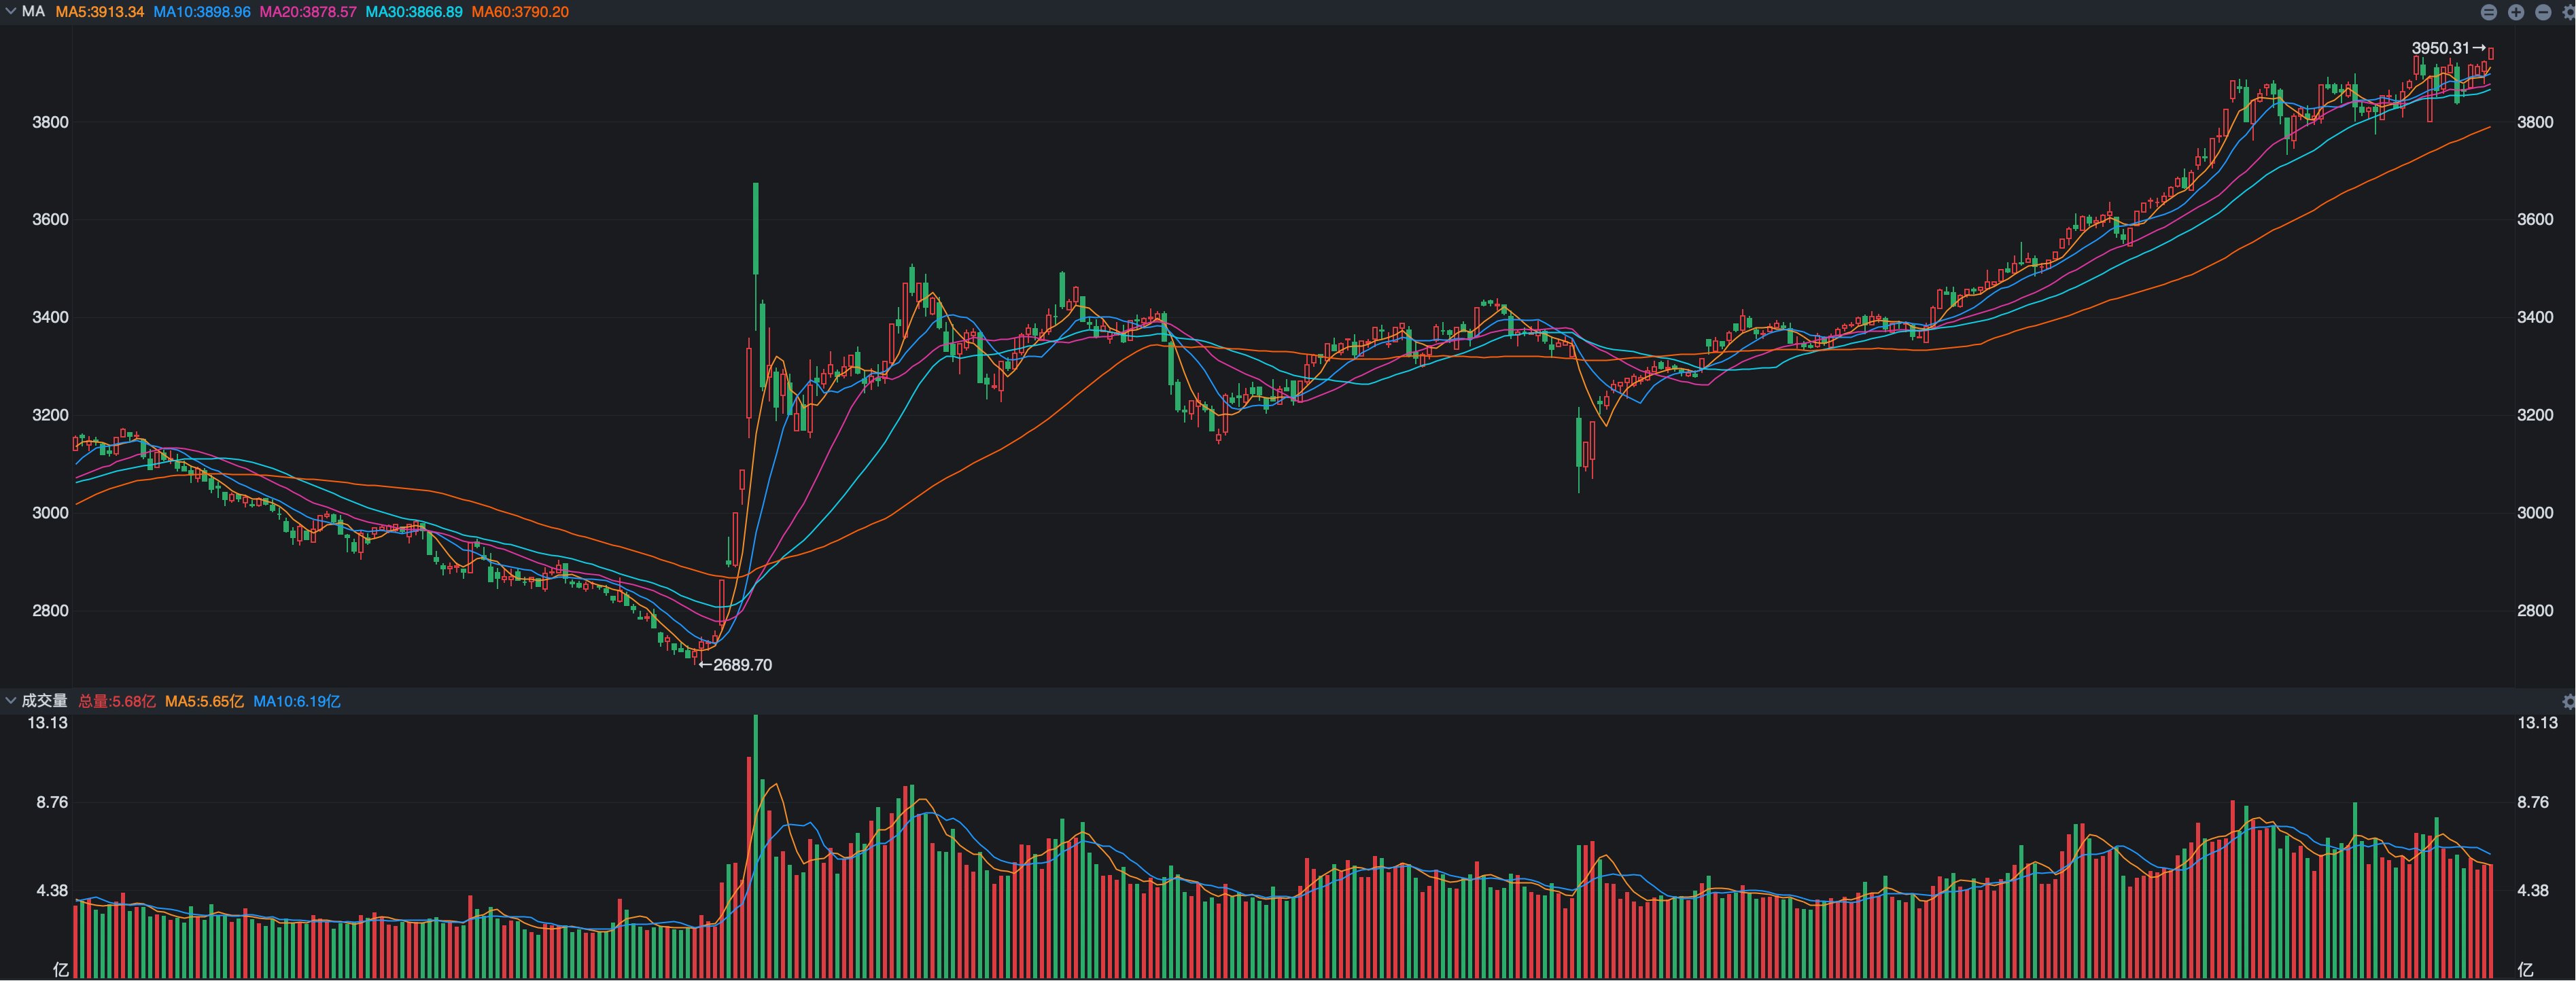2576x981 pixels.
Task: Click the MA60:3790.20 legend label
Action: click(520, 12)
